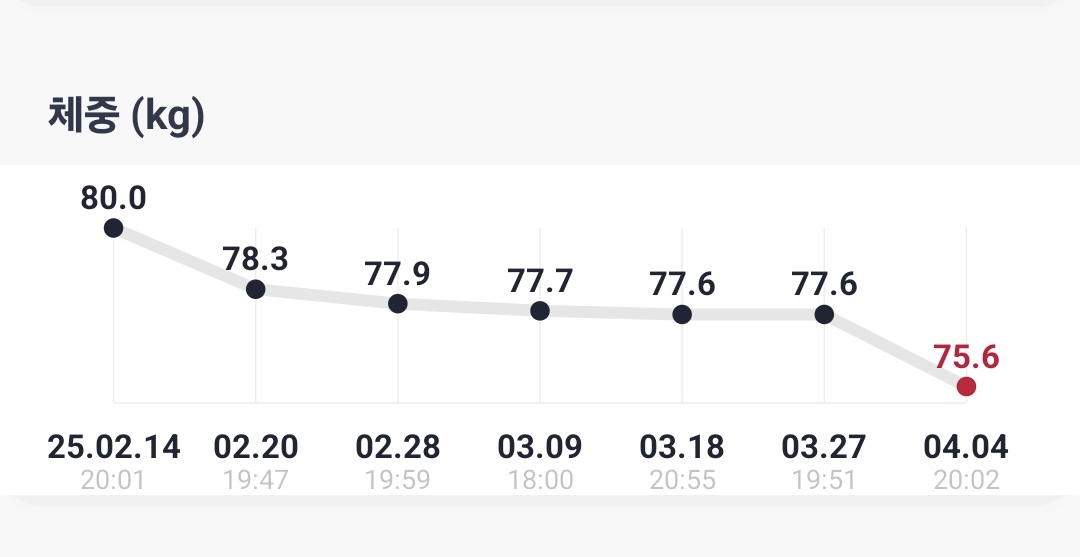Select the 04.04 date label

coord(966,447)
